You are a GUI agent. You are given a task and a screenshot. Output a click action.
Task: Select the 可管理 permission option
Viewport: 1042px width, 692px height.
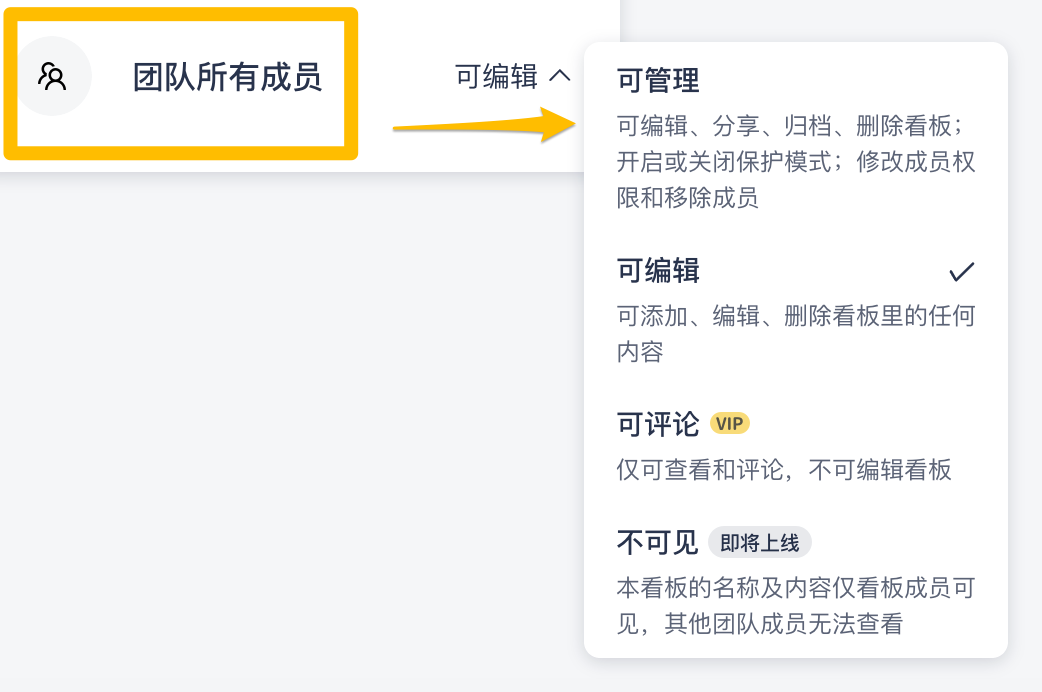tap(658, 80)
